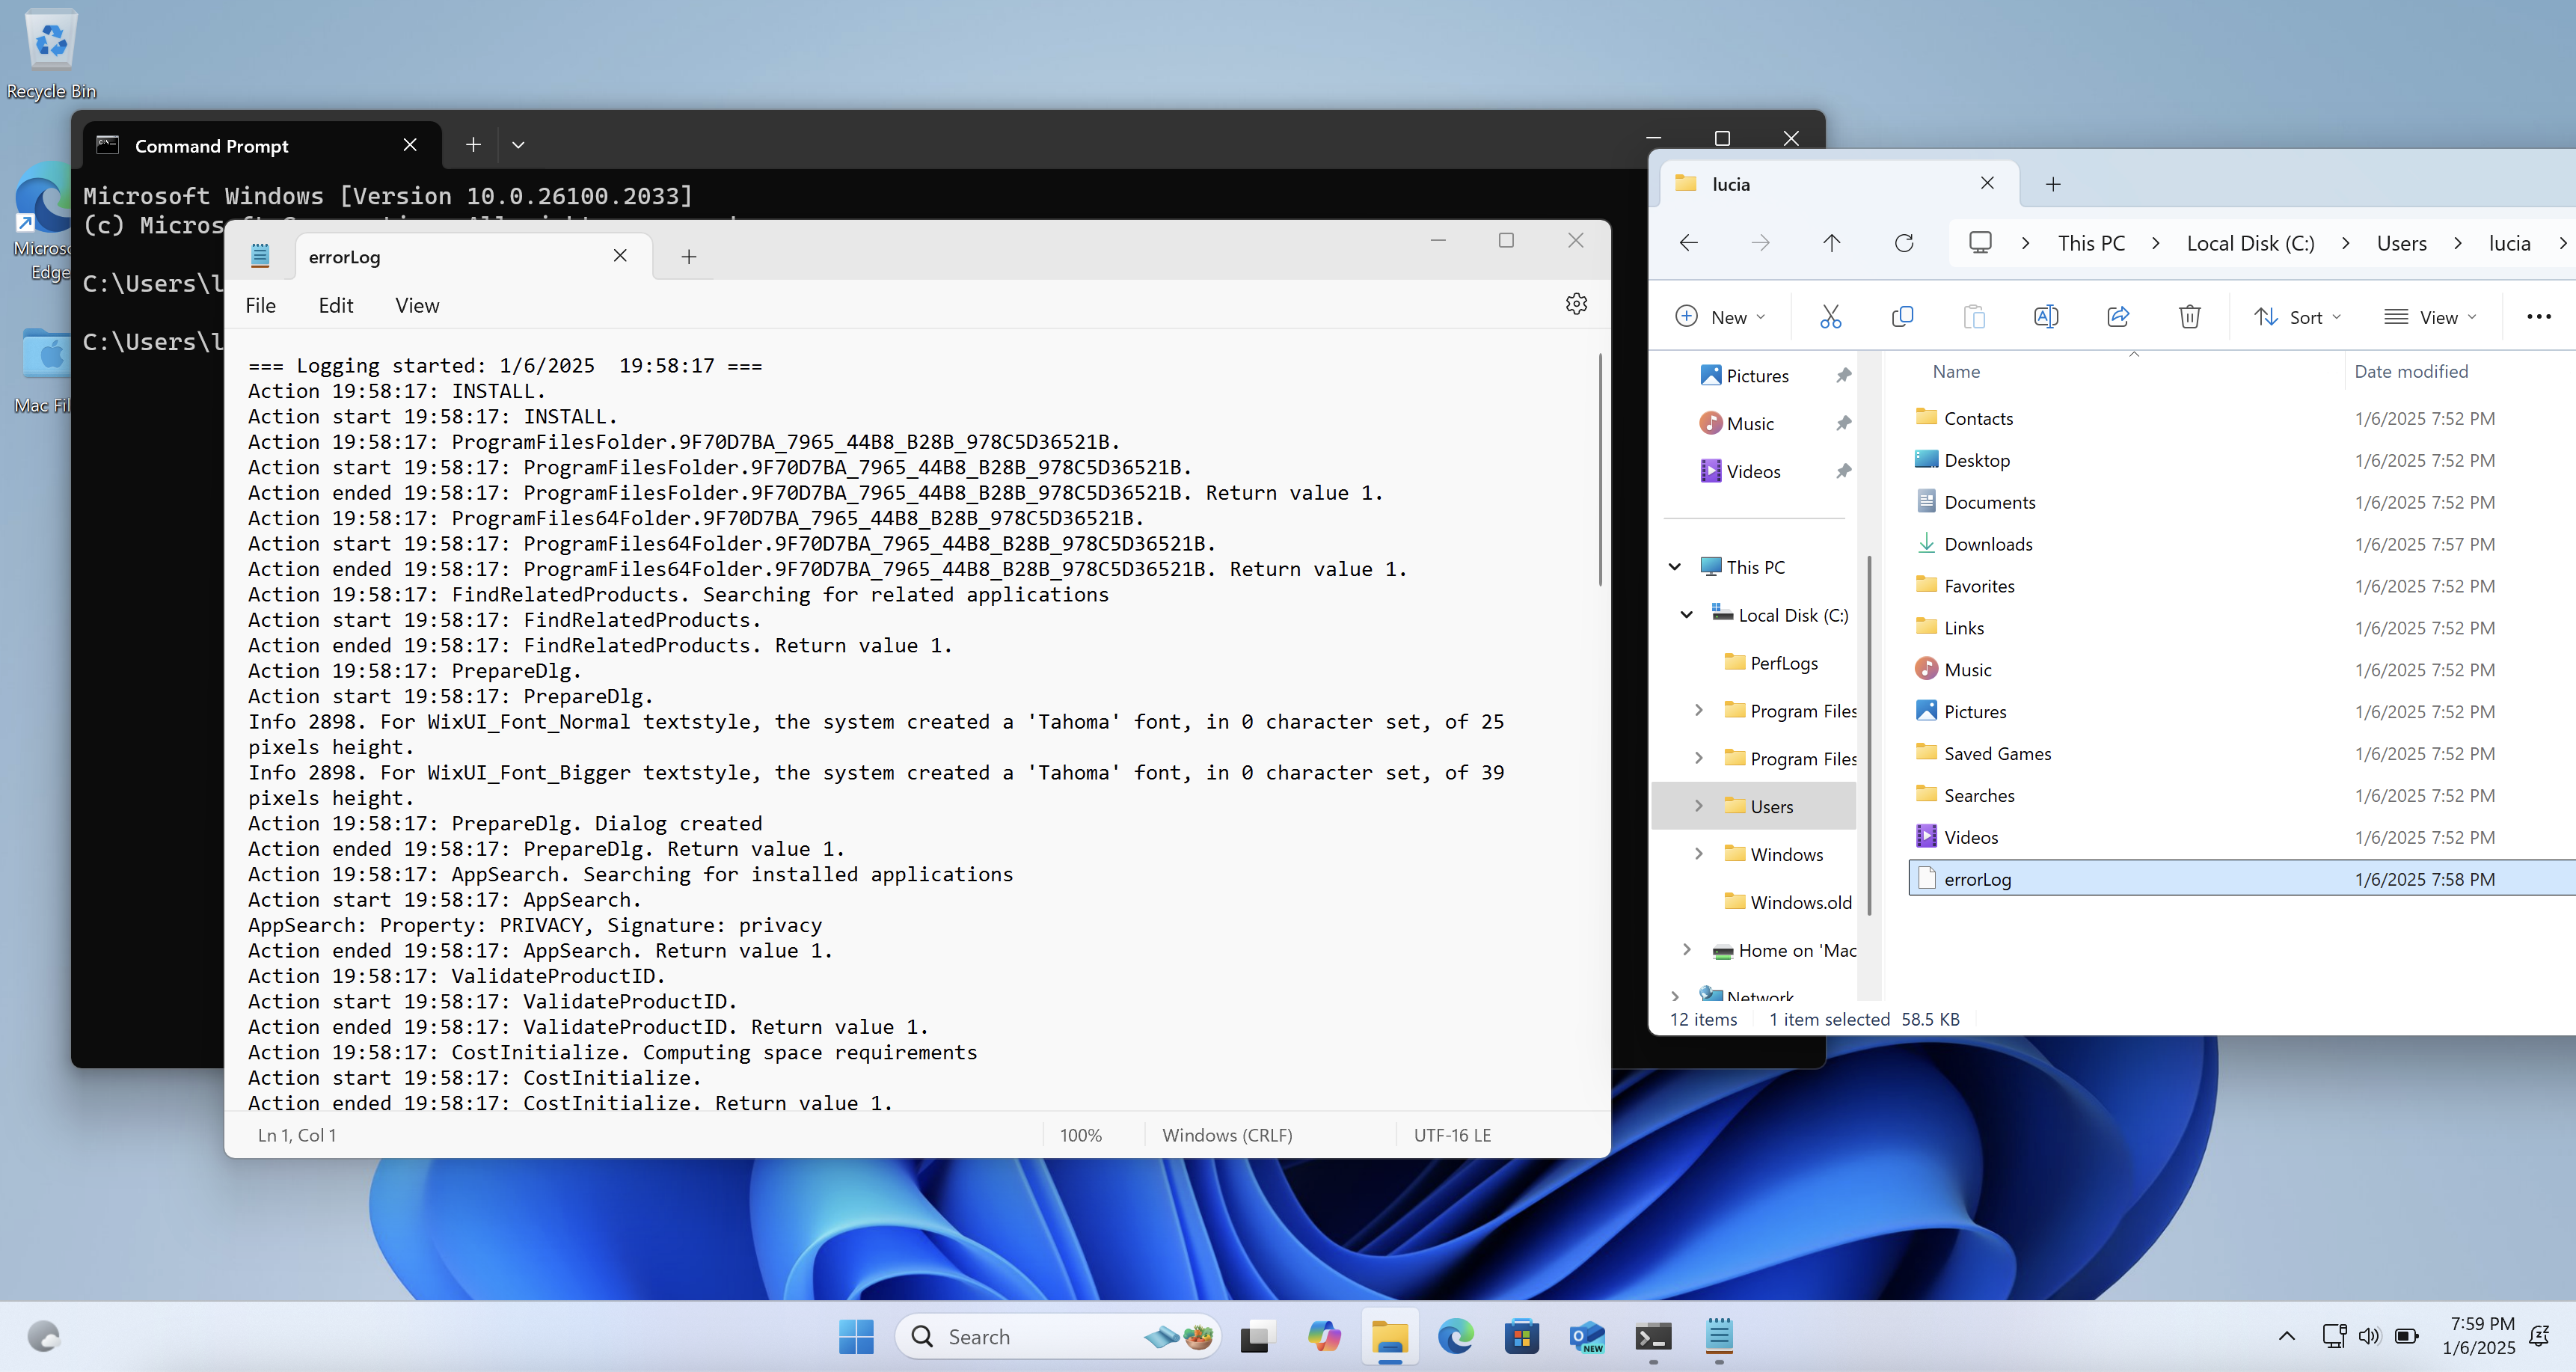
Task: Collapse the This PC tree node
Action: tap(1675, 567)
